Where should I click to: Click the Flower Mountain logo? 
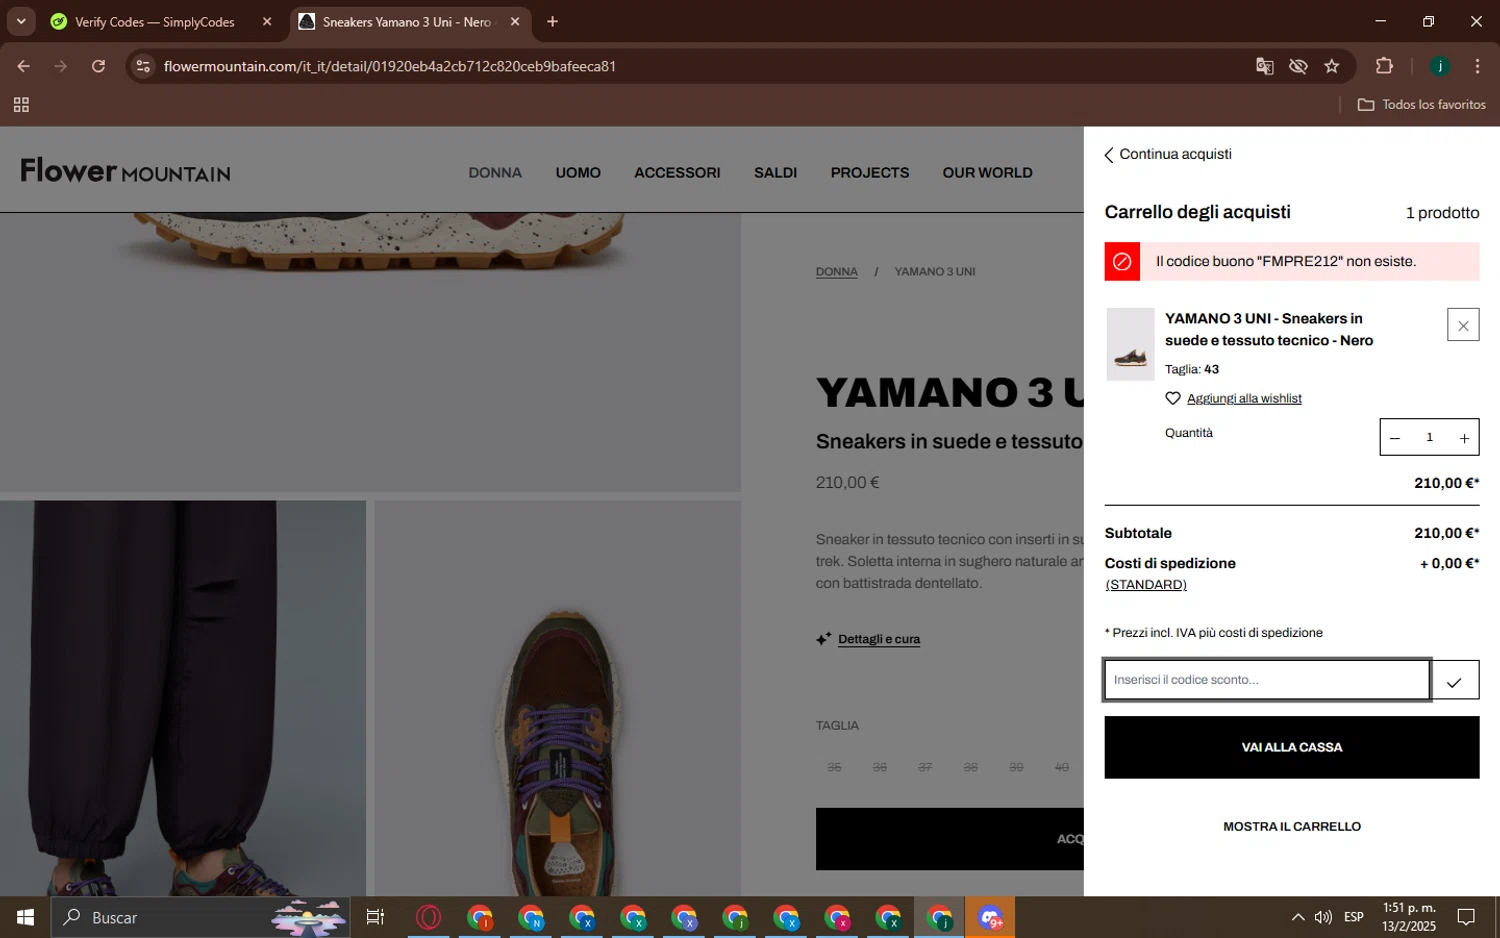(126, 171)
